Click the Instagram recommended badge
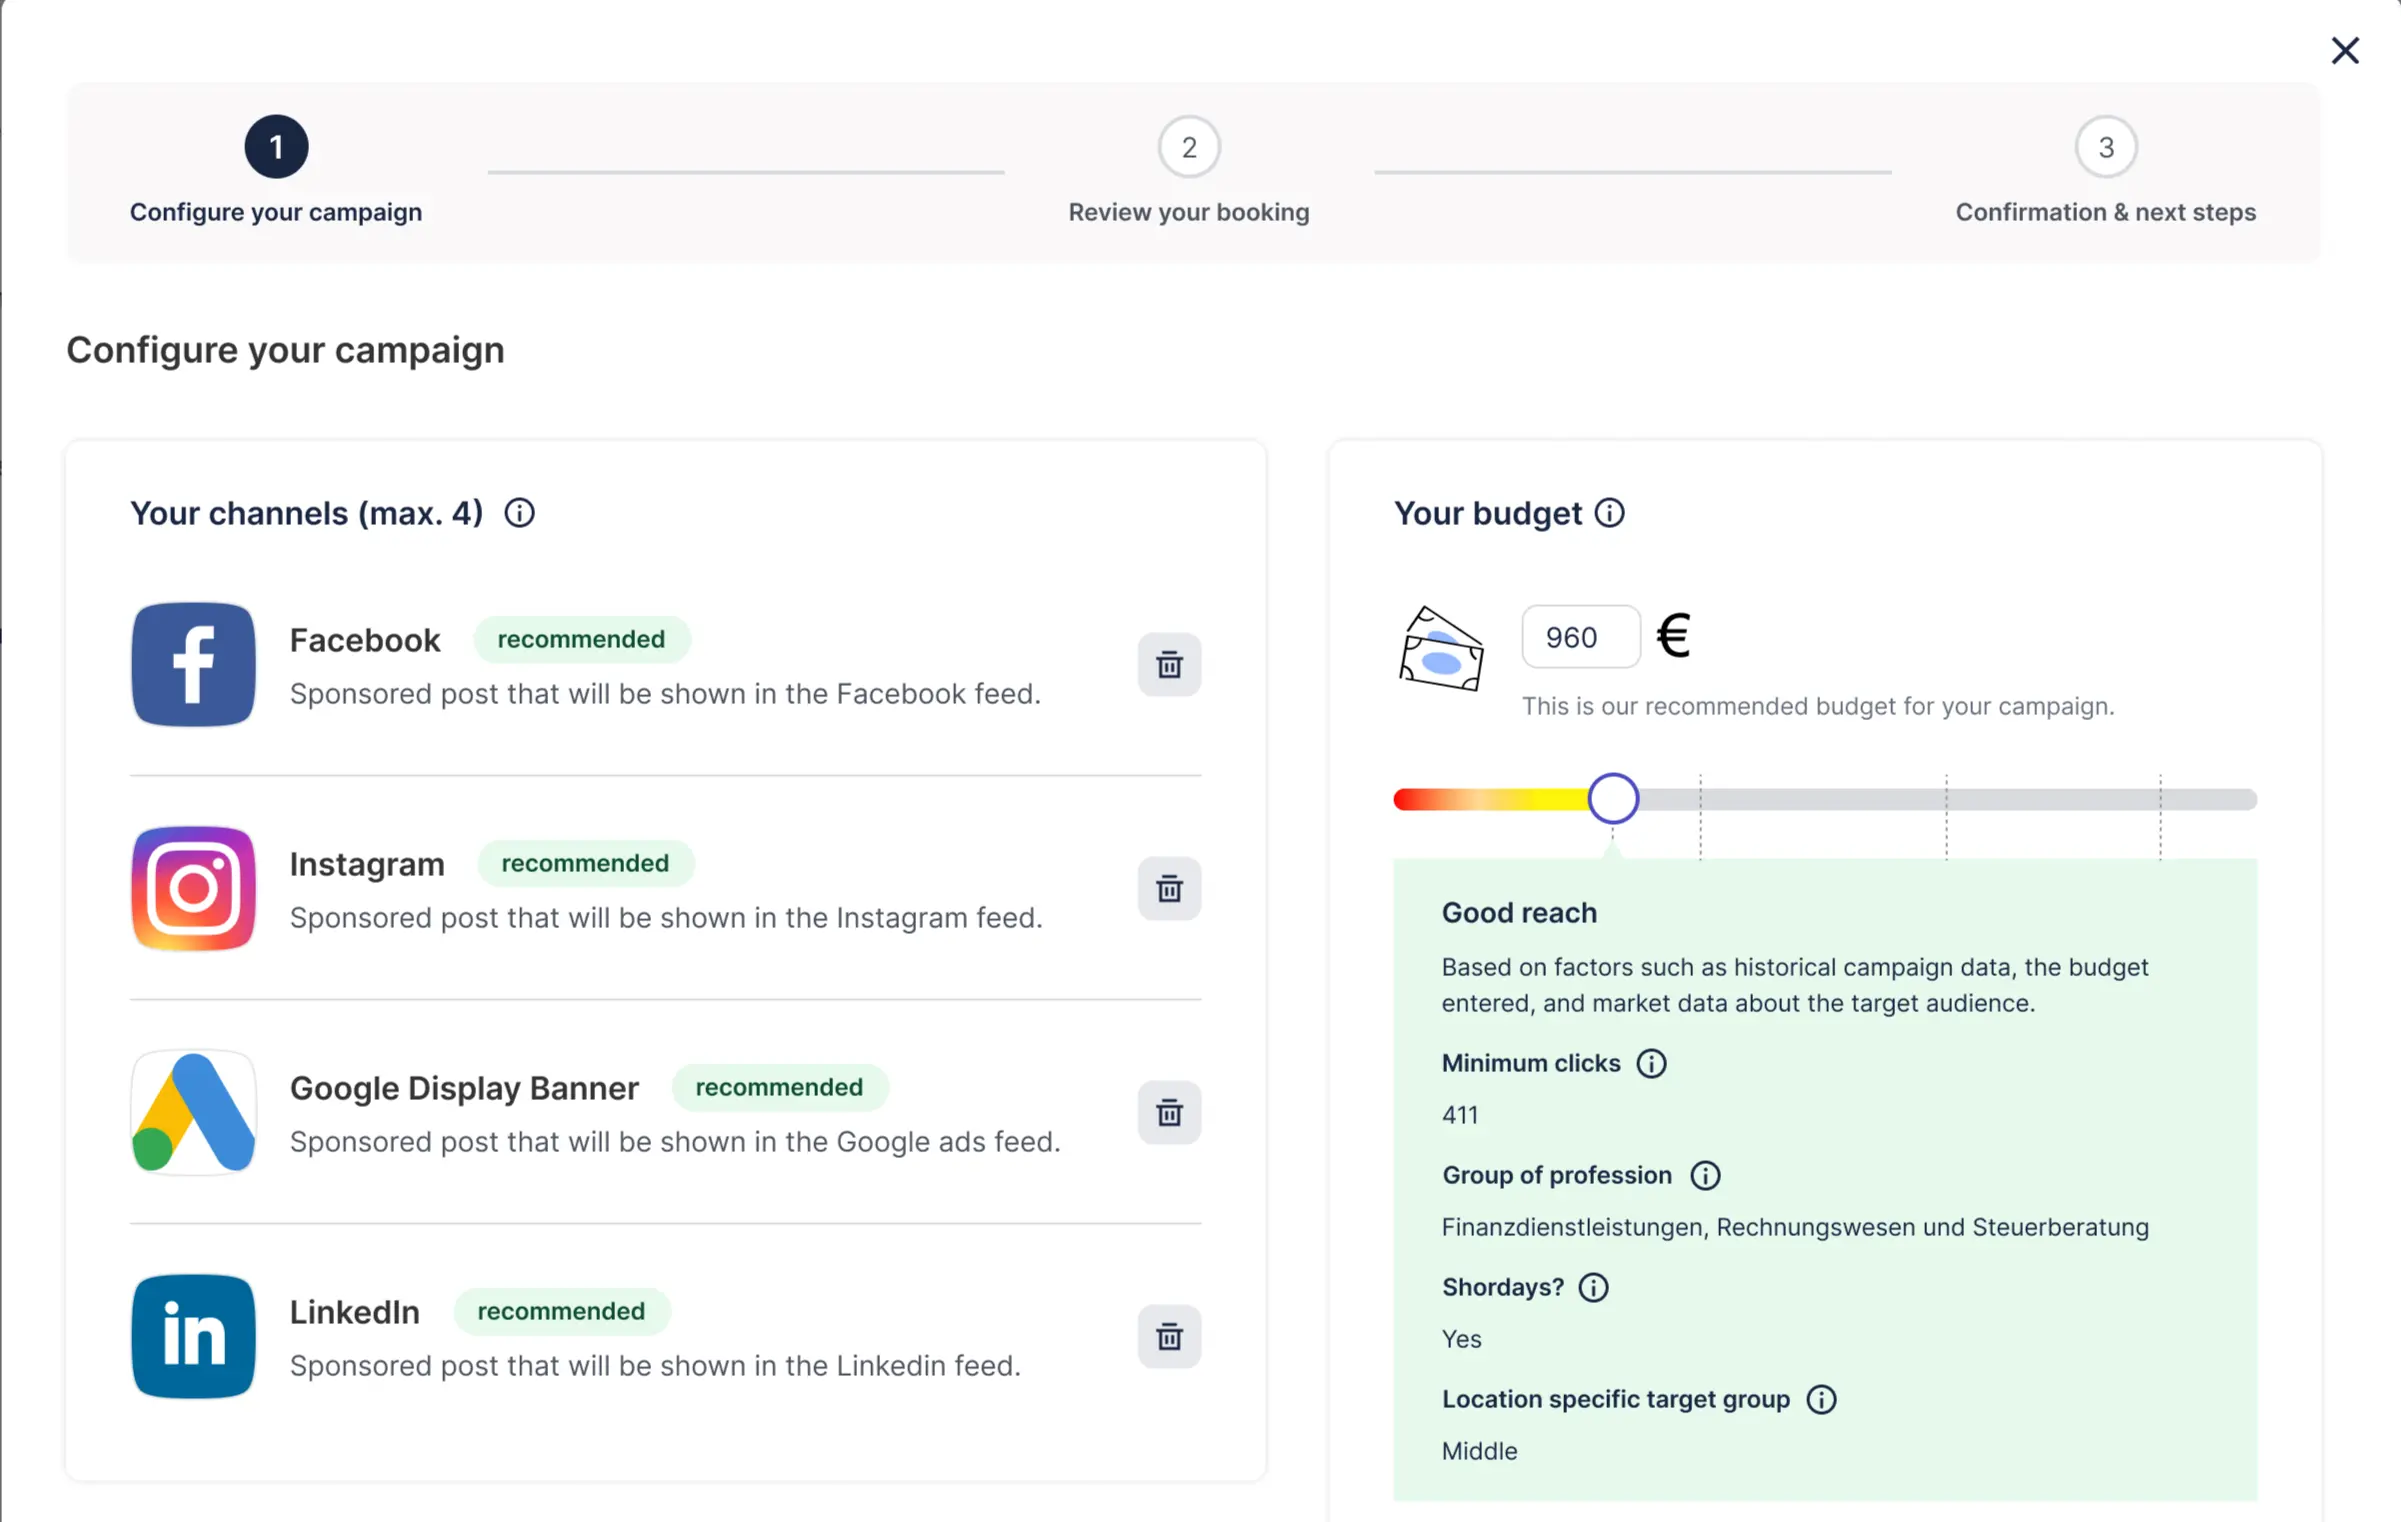The width and height of the screenshot is (2401, 1522). point(585,863)
